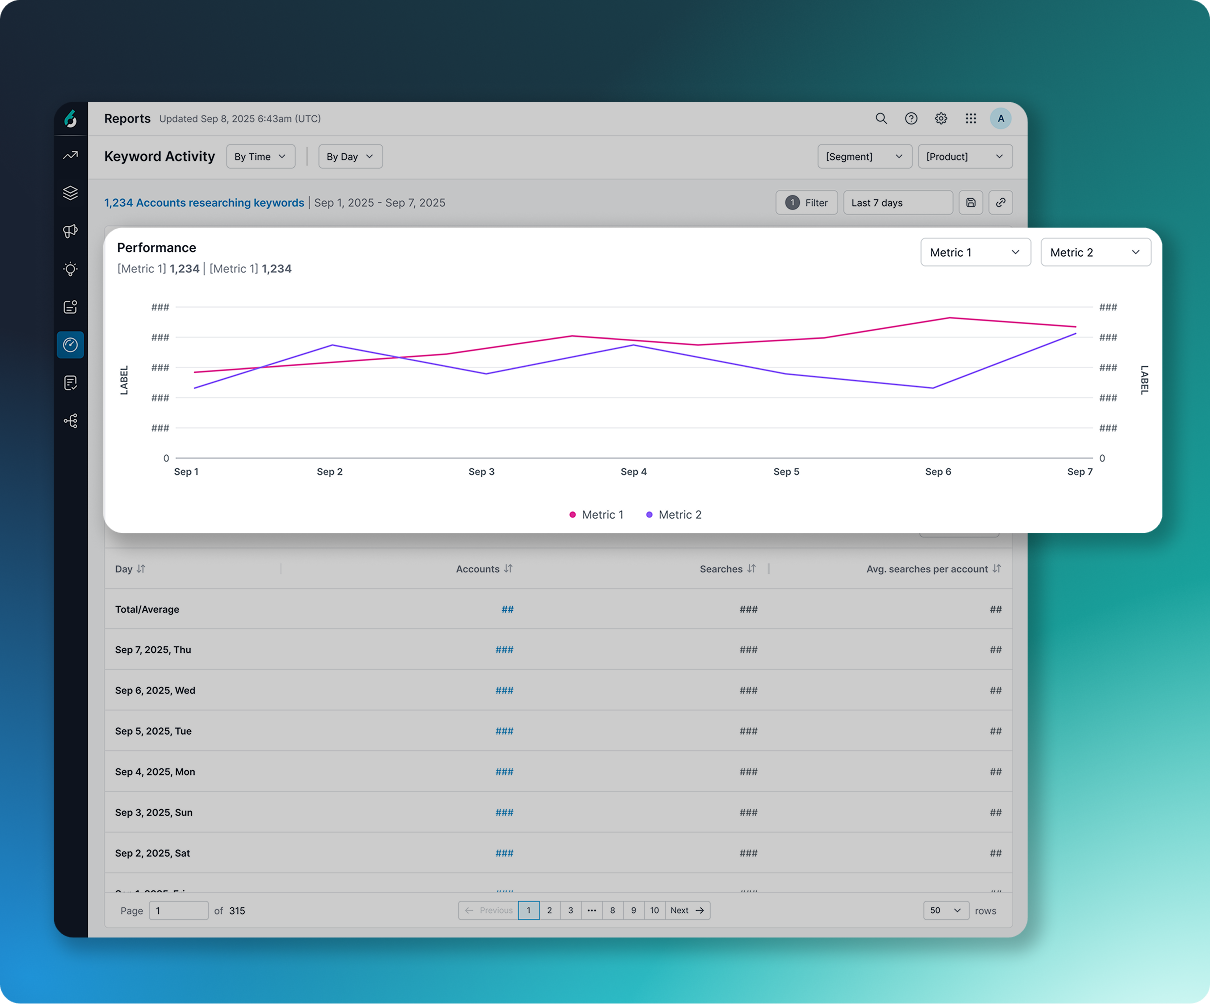
Task: Select the active gauge Reports sidebar icon
Action: 70,345
